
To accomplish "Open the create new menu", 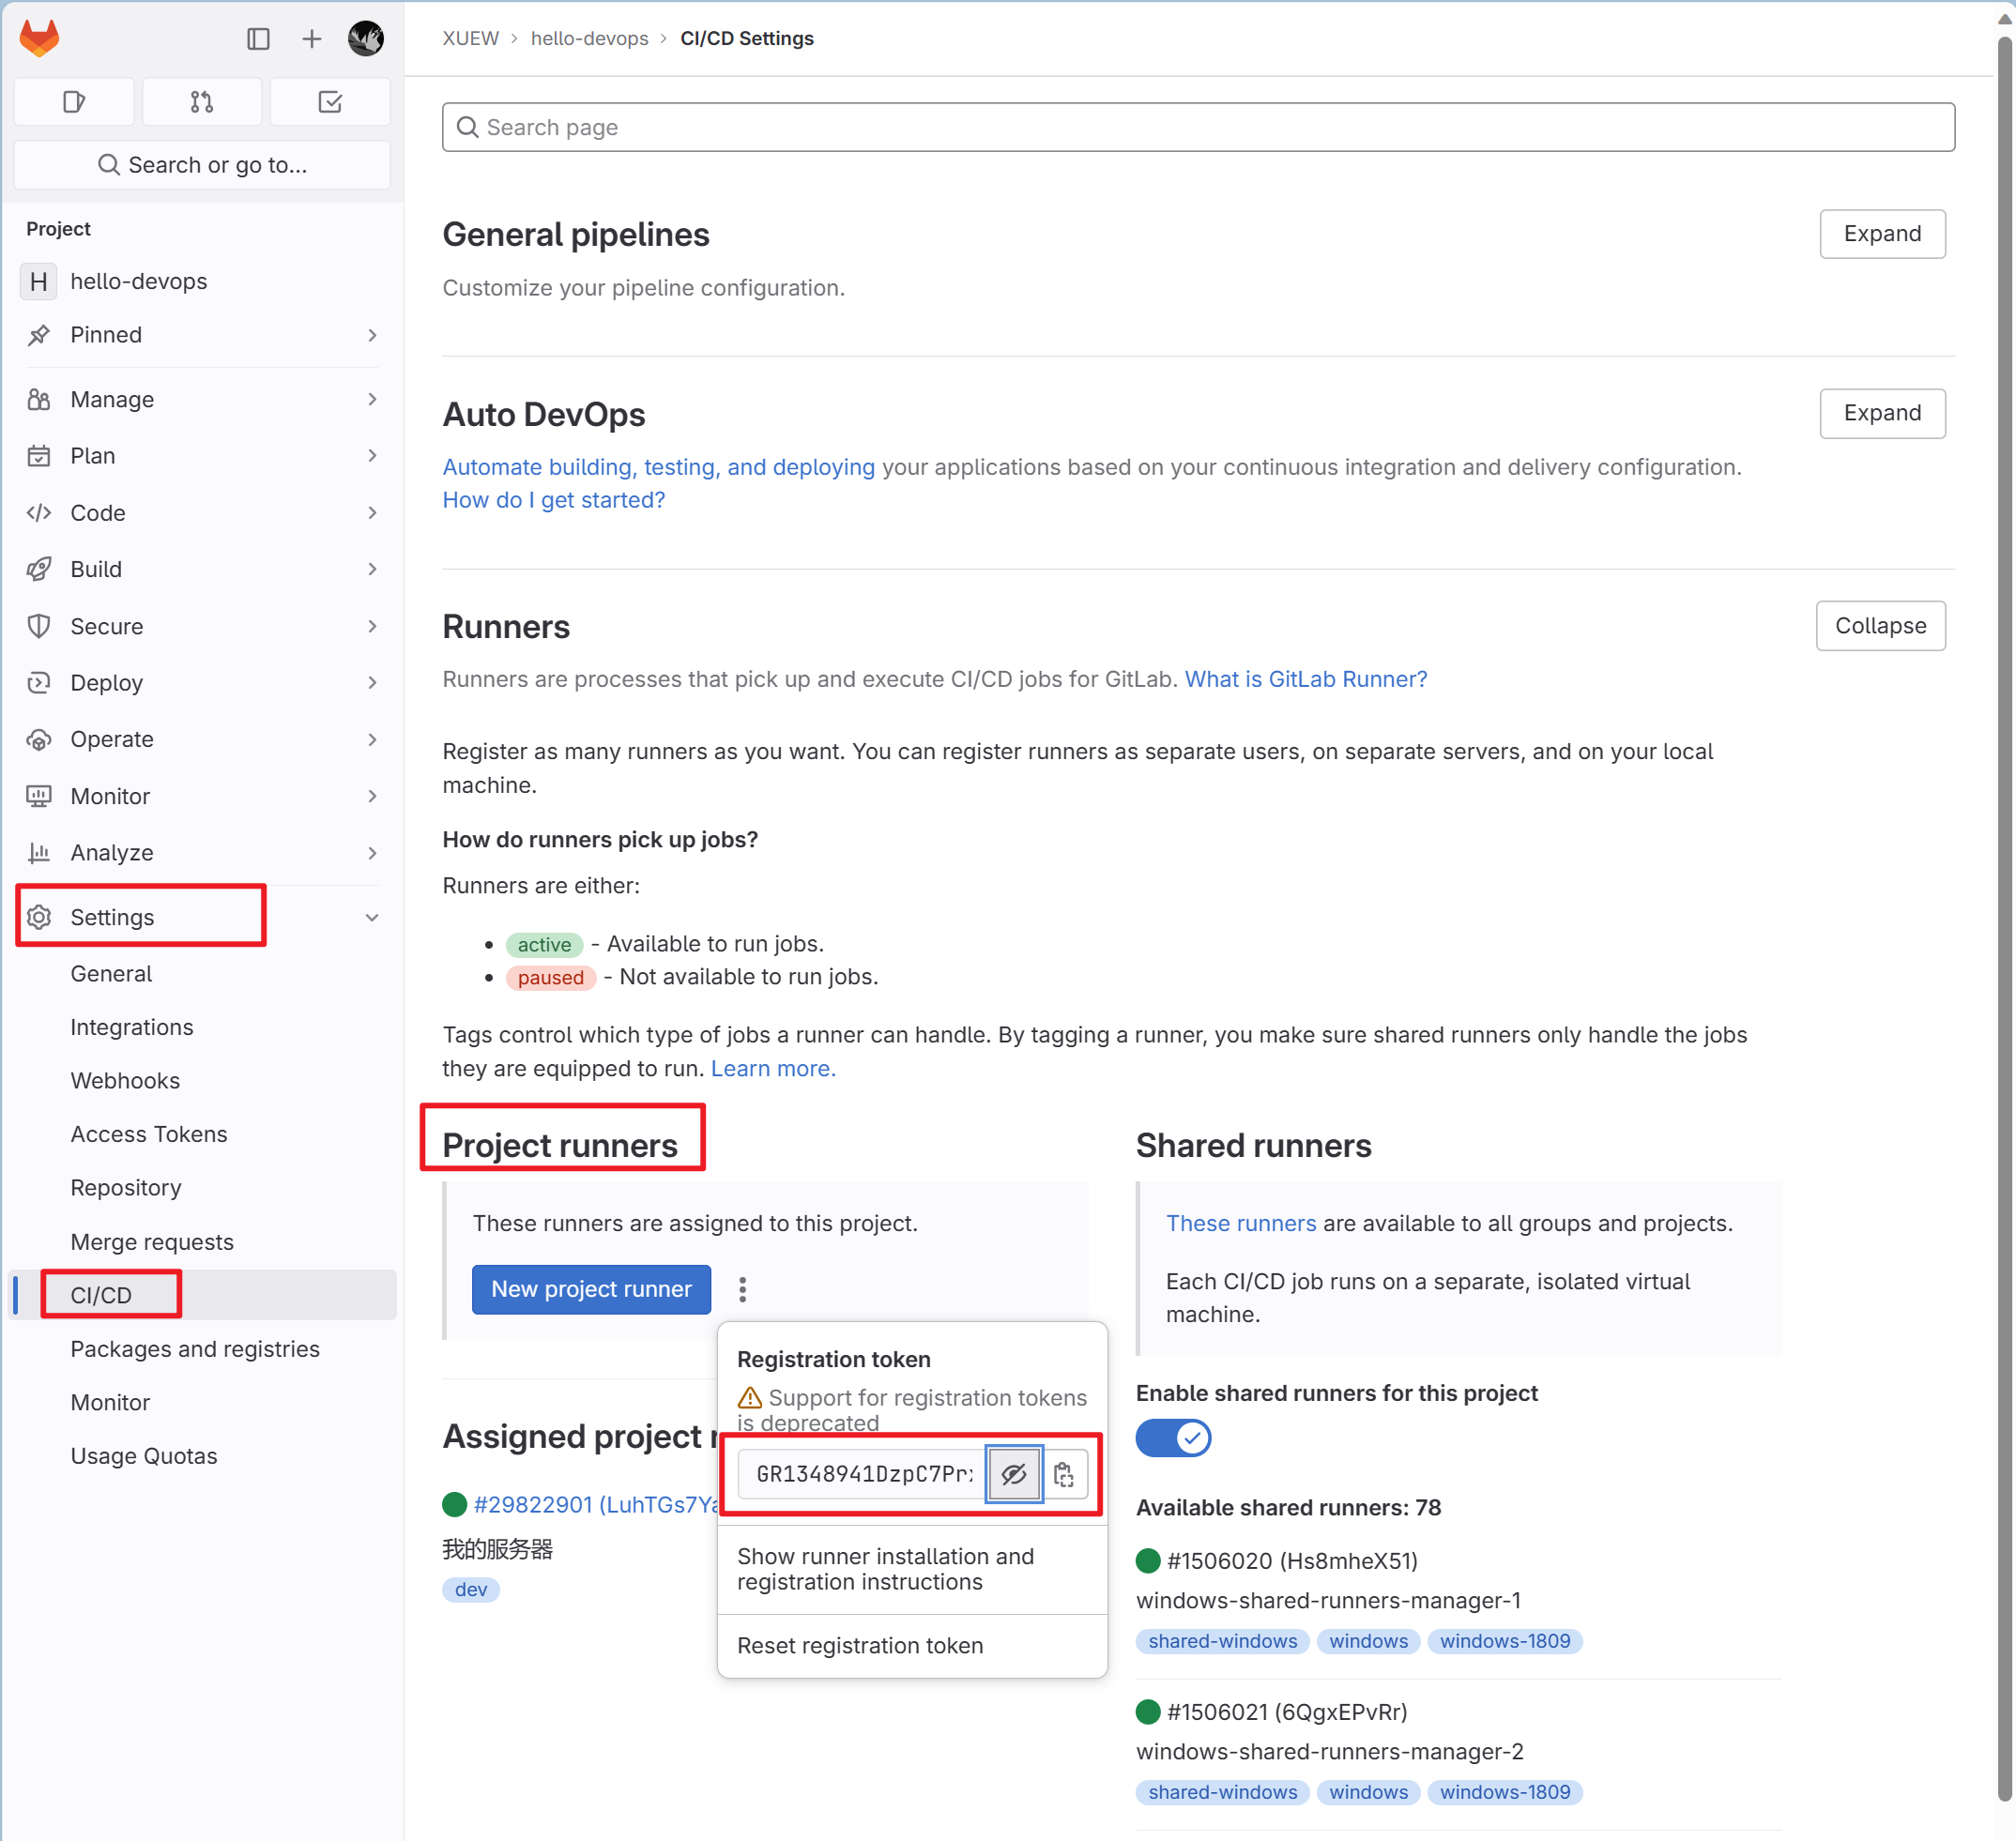I will tap(311, 38).
